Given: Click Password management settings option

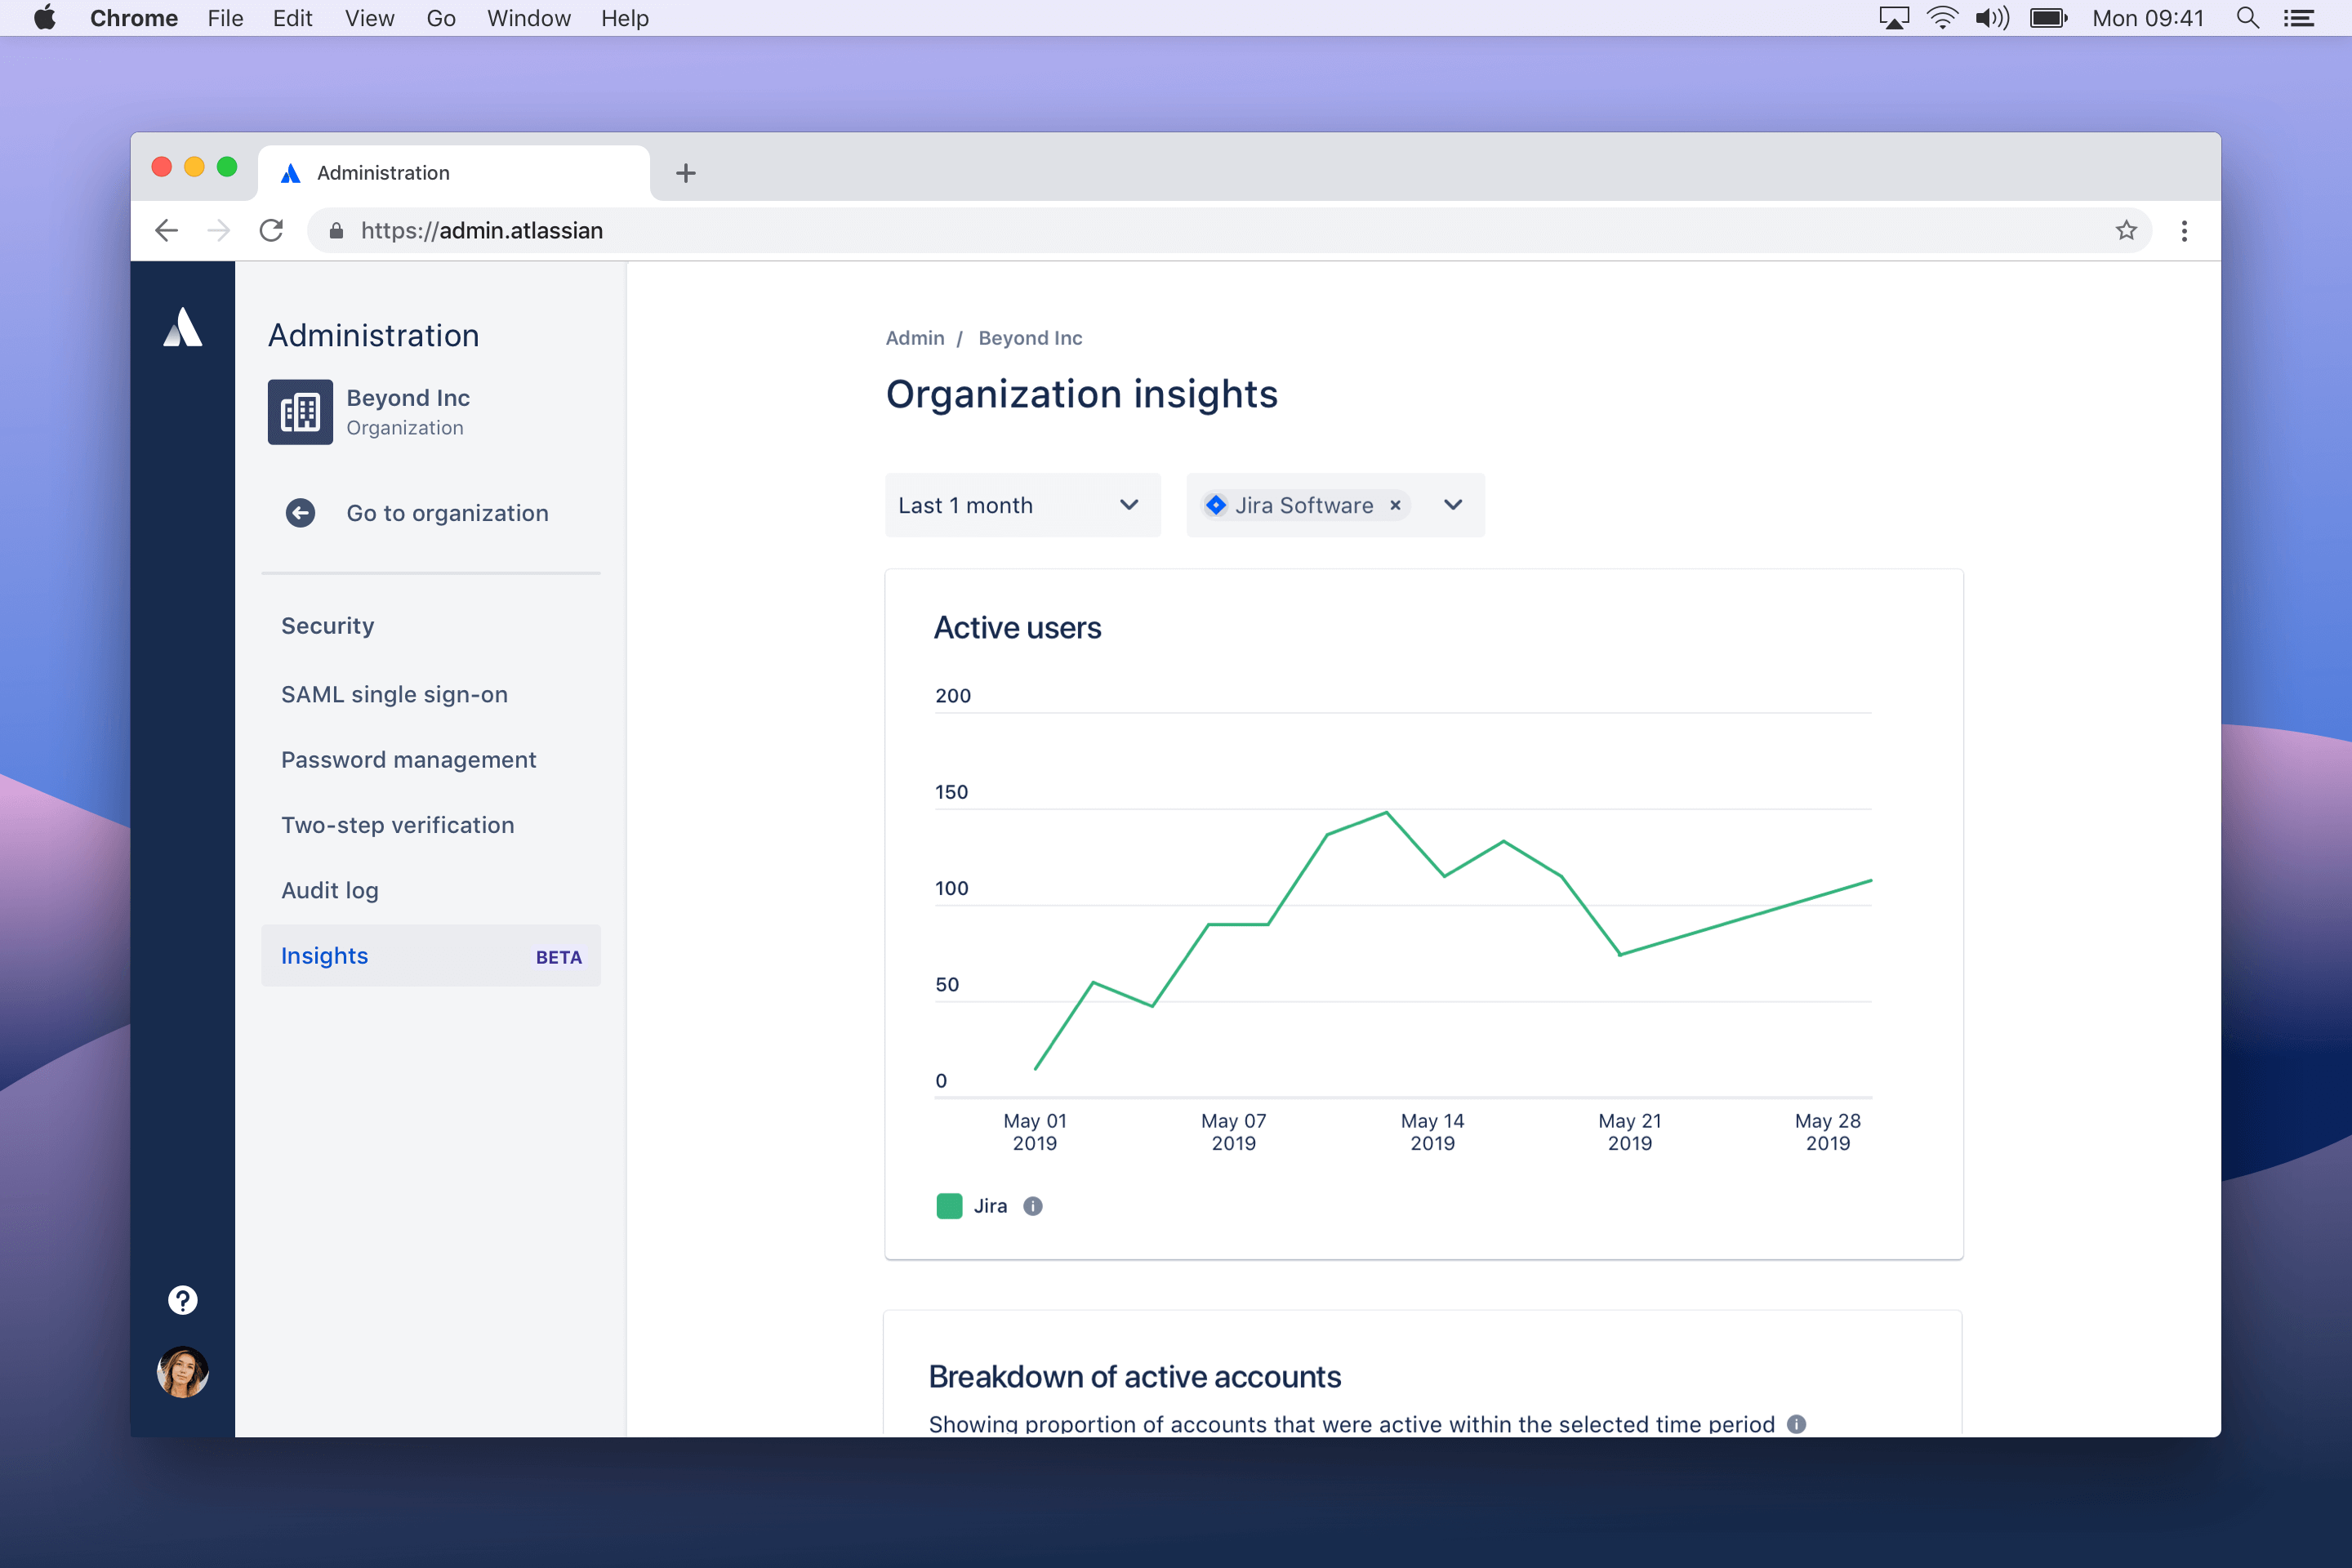Looking at the screenshot, I should 409,758.
